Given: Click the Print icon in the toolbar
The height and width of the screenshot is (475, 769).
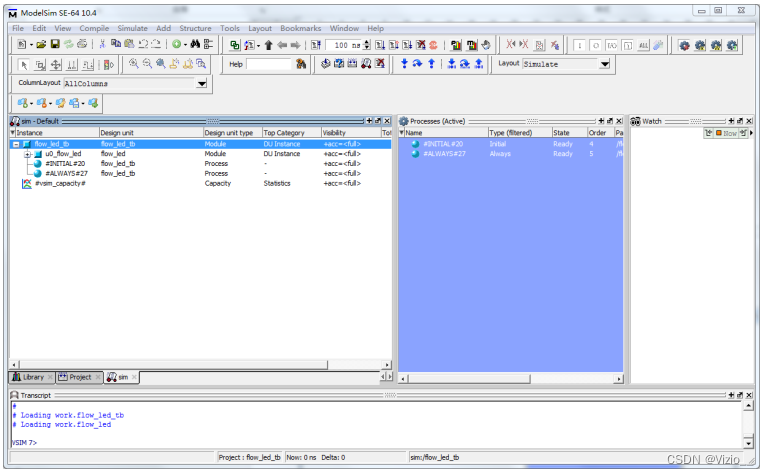Looking at the screenshot, I should click(x=82, y=45).
